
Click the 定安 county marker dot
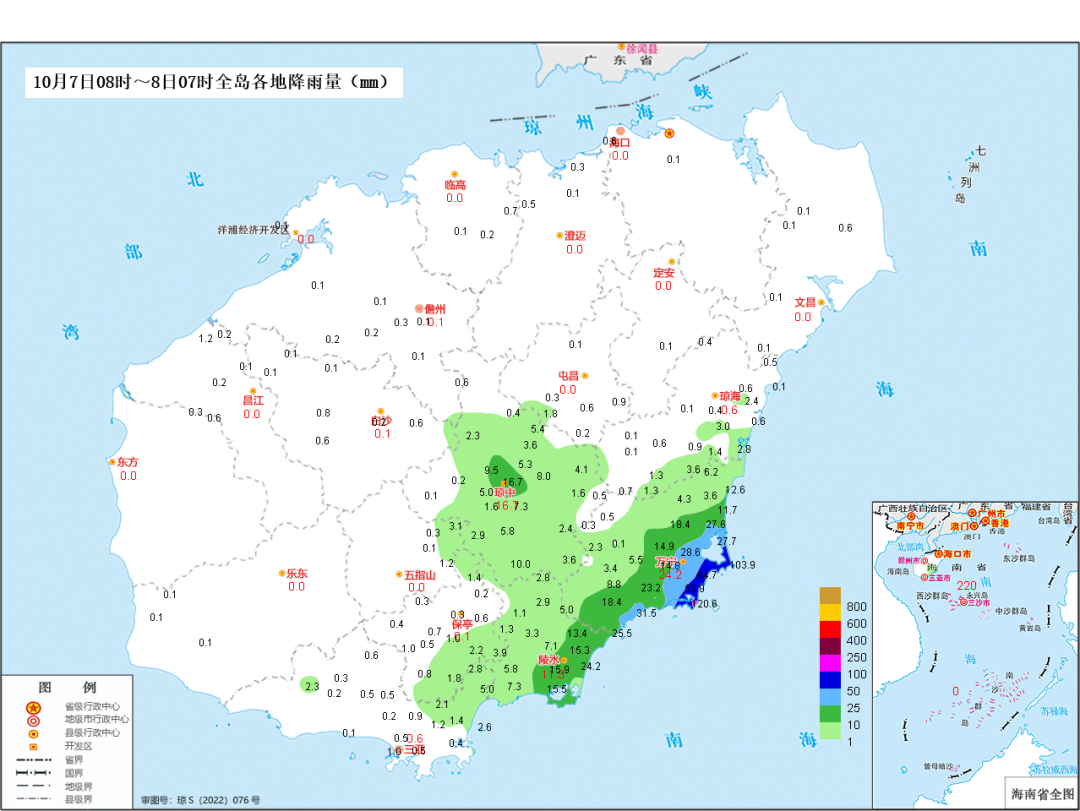click(x=672, y=262)
